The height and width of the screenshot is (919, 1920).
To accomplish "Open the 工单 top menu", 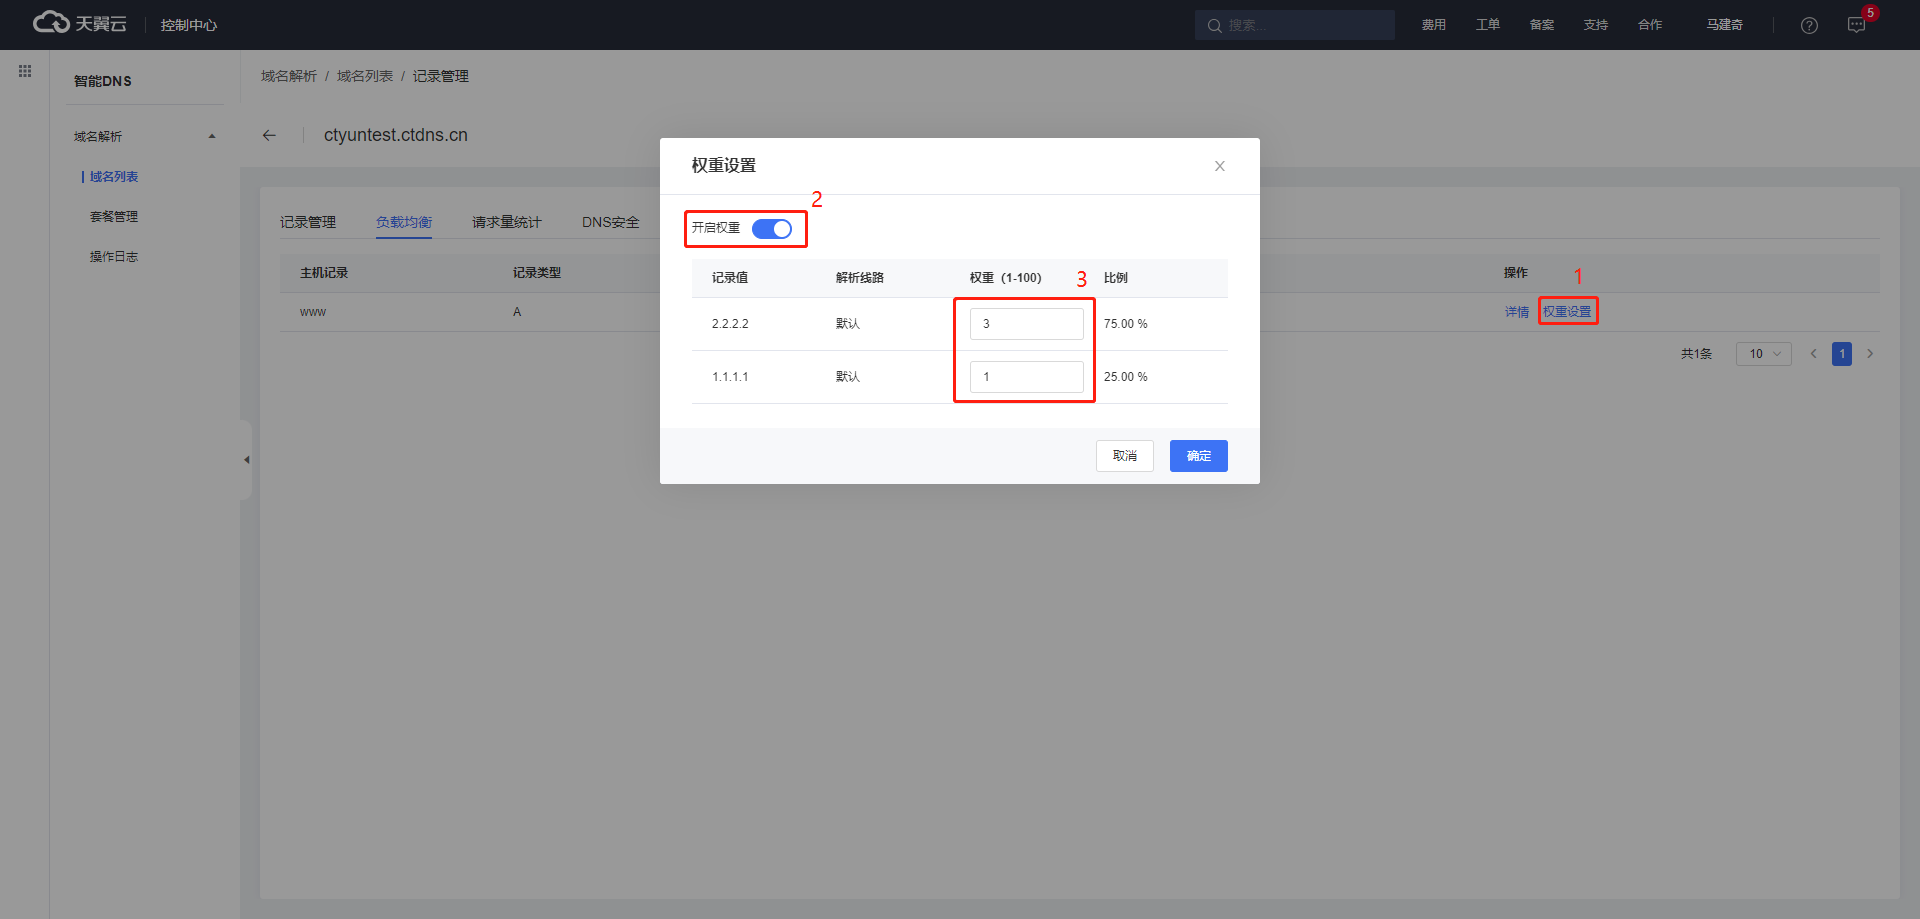I will point(1488,25).
